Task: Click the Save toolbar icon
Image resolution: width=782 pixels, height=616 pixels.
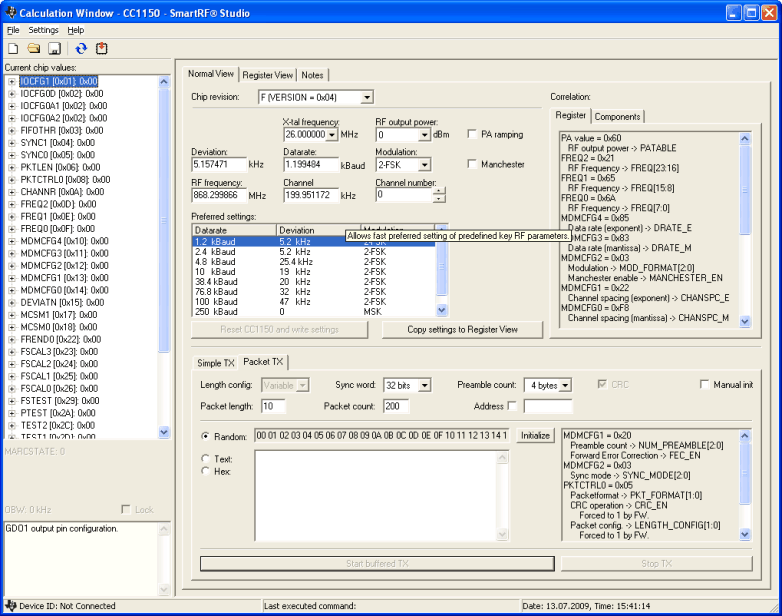Action: (54, 48)
